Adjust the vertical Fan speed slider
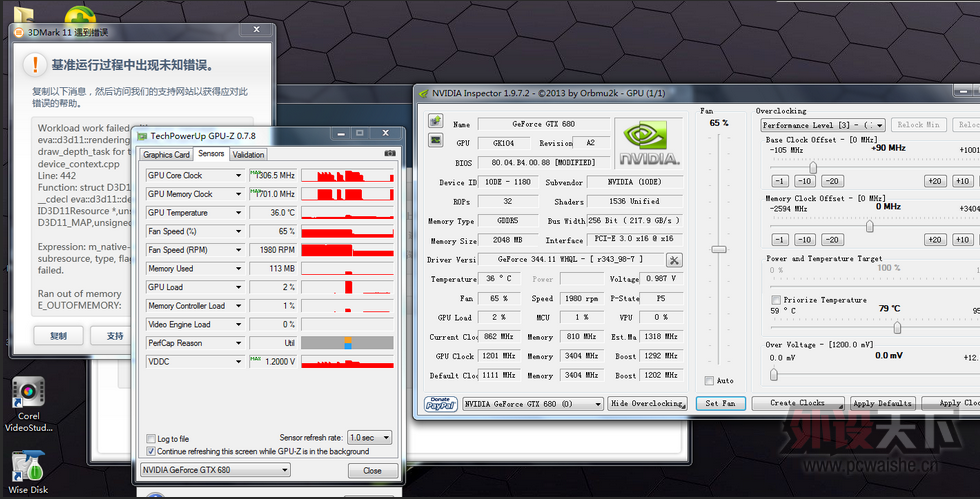980x499 pixels. tap(719, 250)
